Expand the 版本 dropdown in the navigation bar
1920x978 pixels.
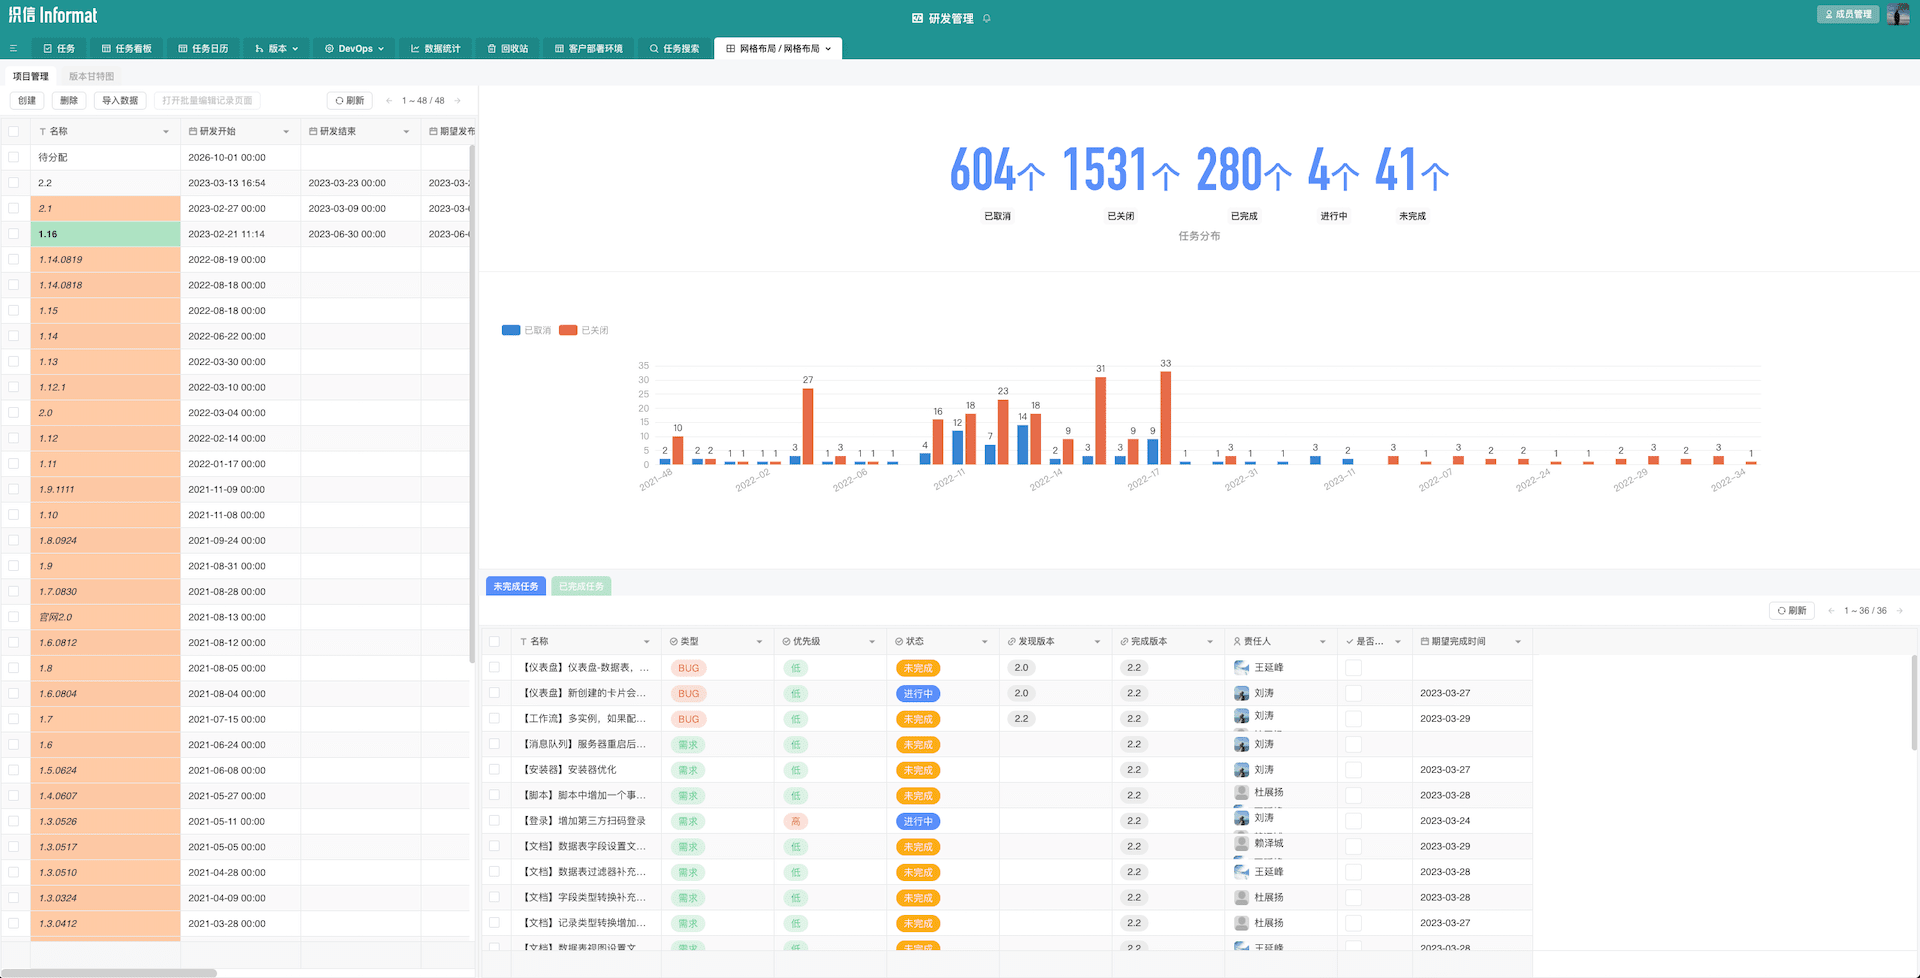click(277, 48)
